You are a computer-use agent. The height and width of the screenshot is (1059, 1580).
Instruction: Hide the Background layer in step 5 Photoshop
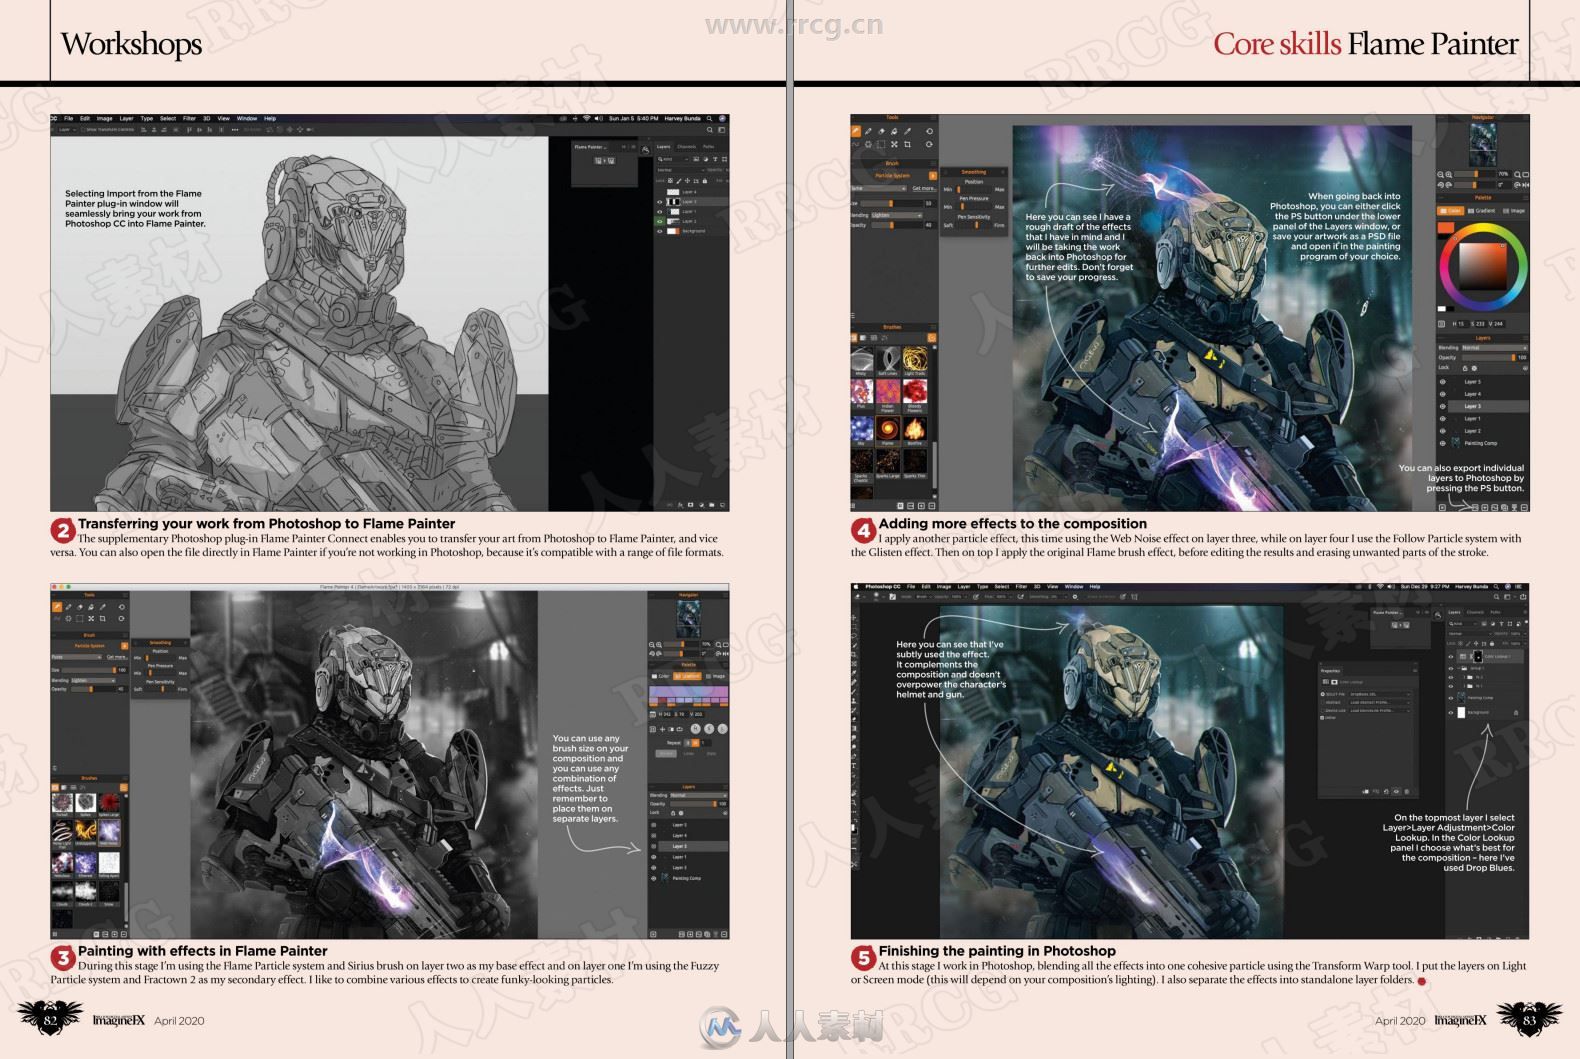click(x=1451, y=713)
